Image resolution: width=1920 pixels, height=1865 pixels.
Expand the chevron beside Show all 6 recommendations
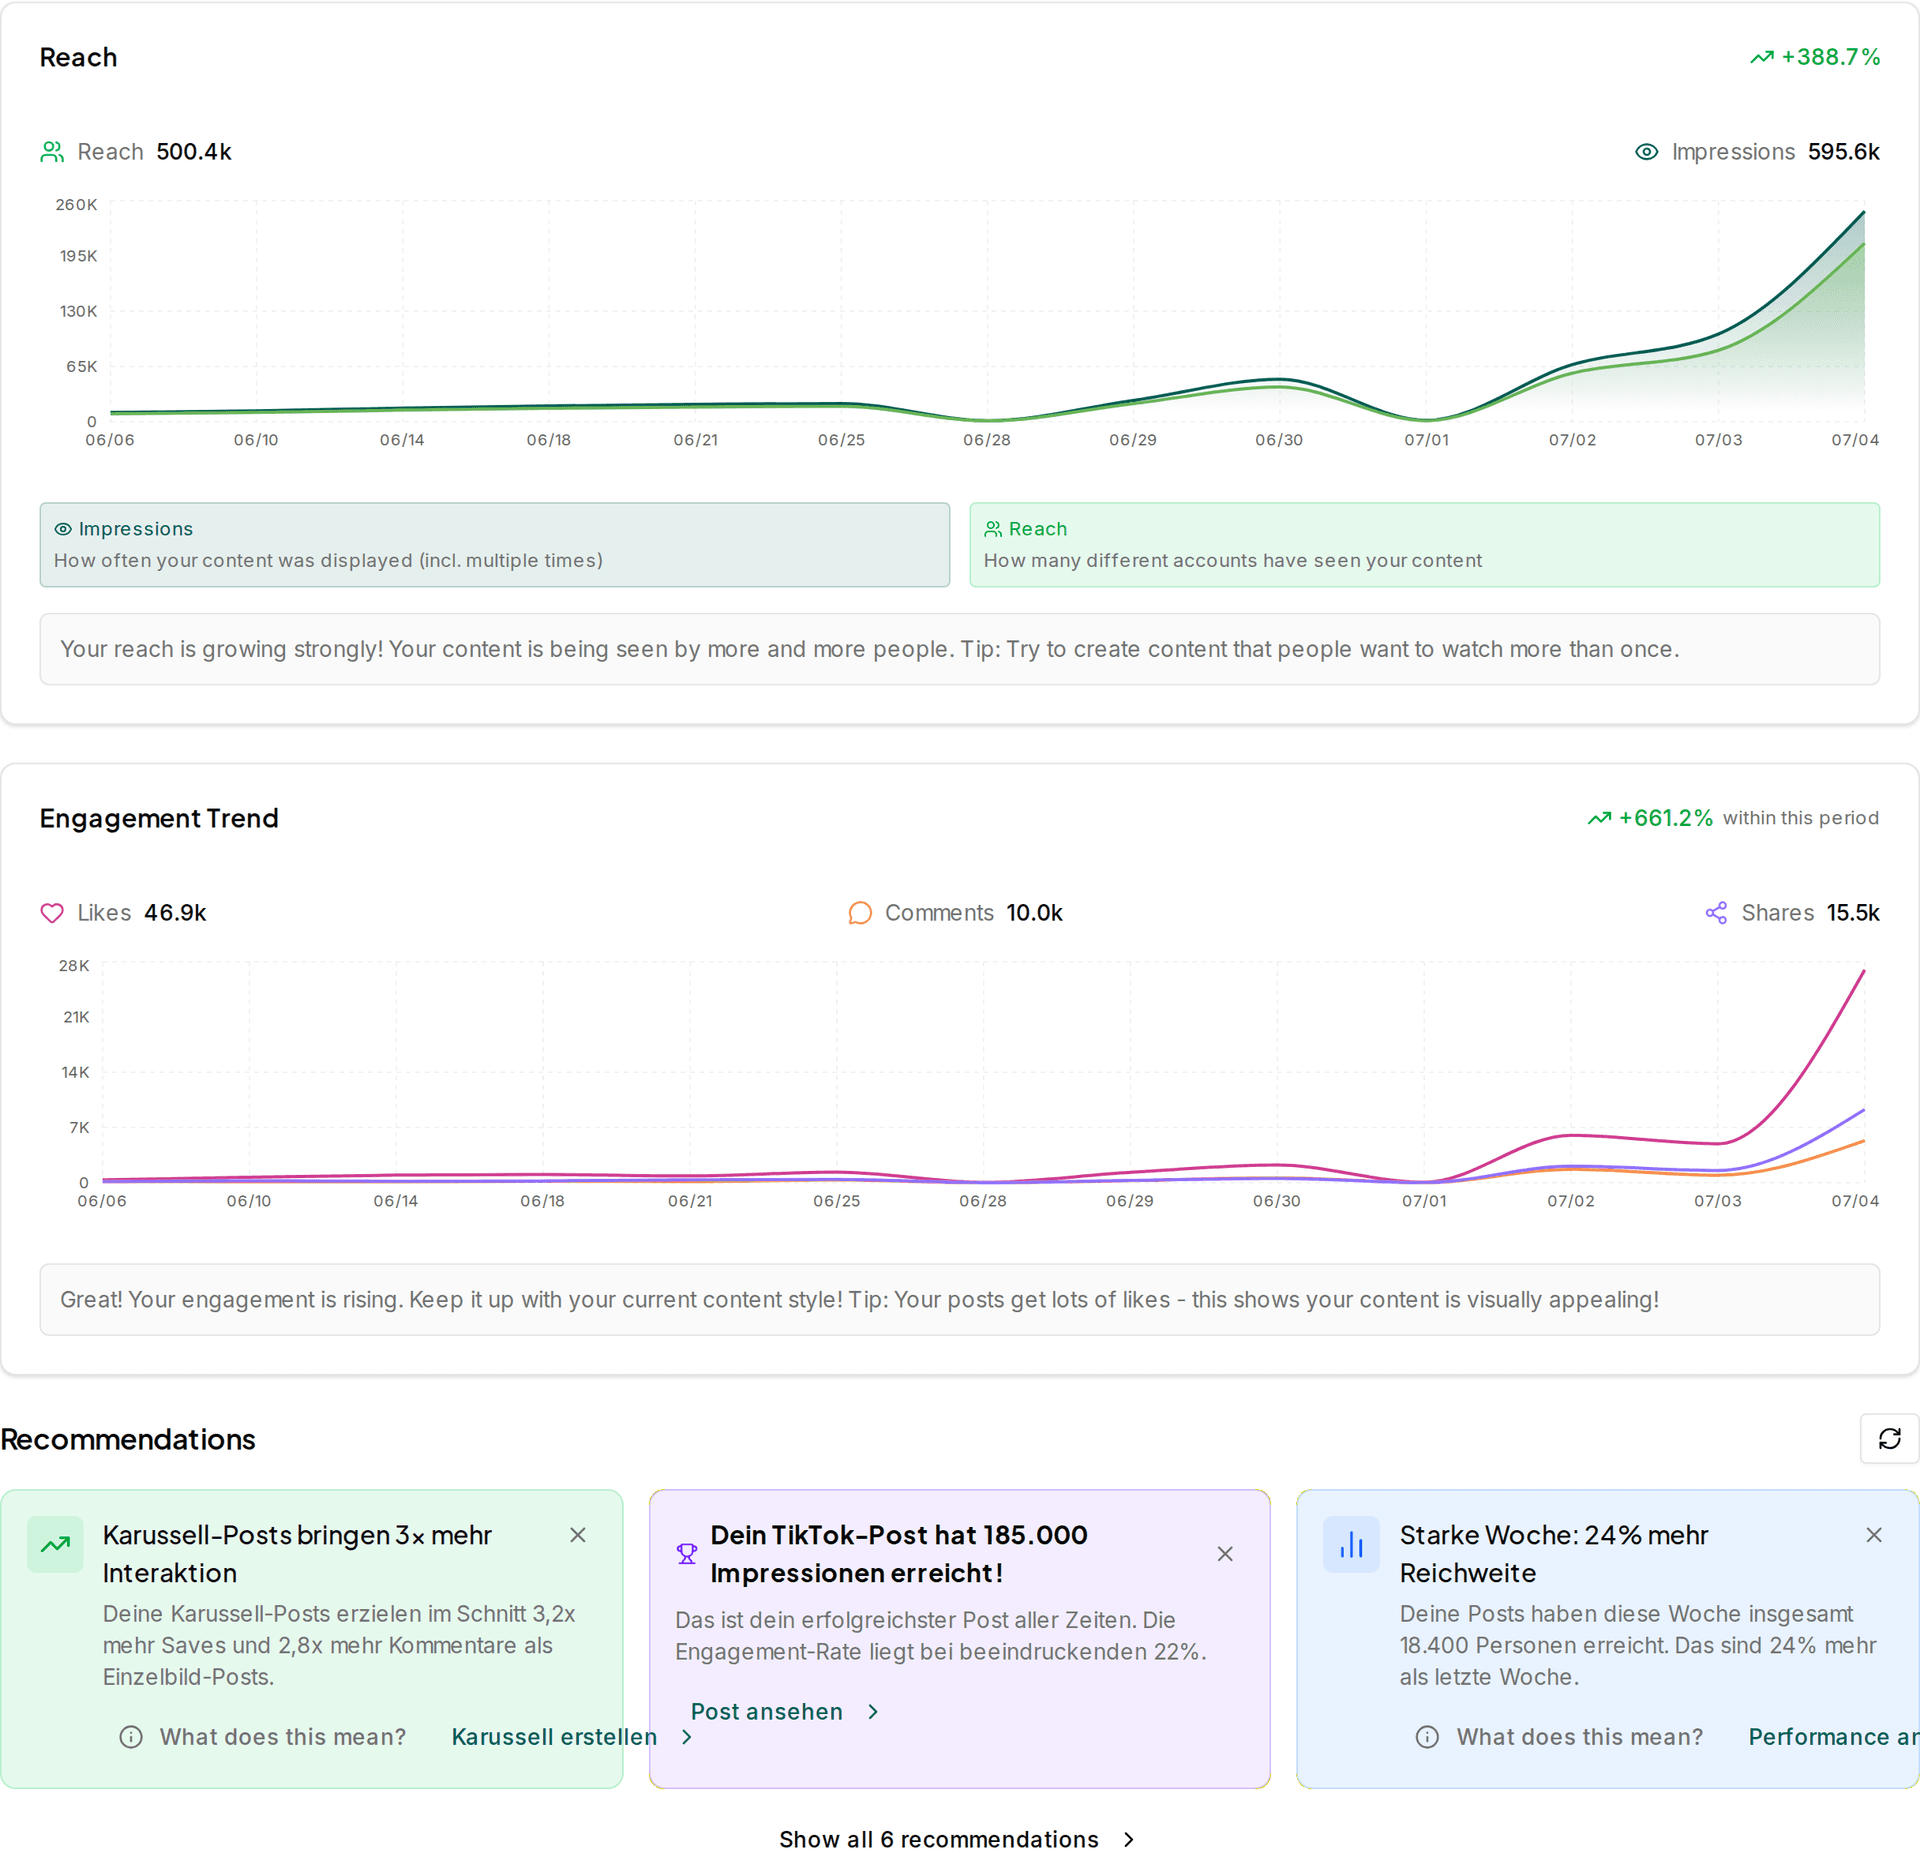click(1129, 1840)
